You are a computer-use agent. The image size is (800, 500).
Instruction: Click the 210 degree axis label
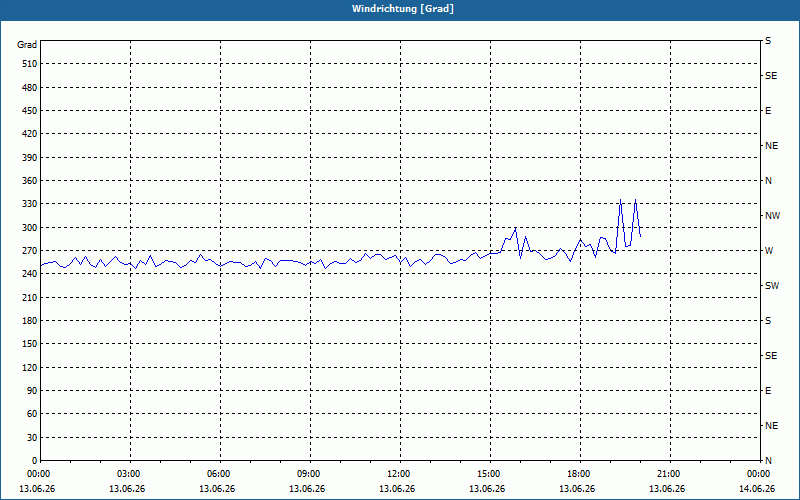pyautogui.click(x=30, y=297)
